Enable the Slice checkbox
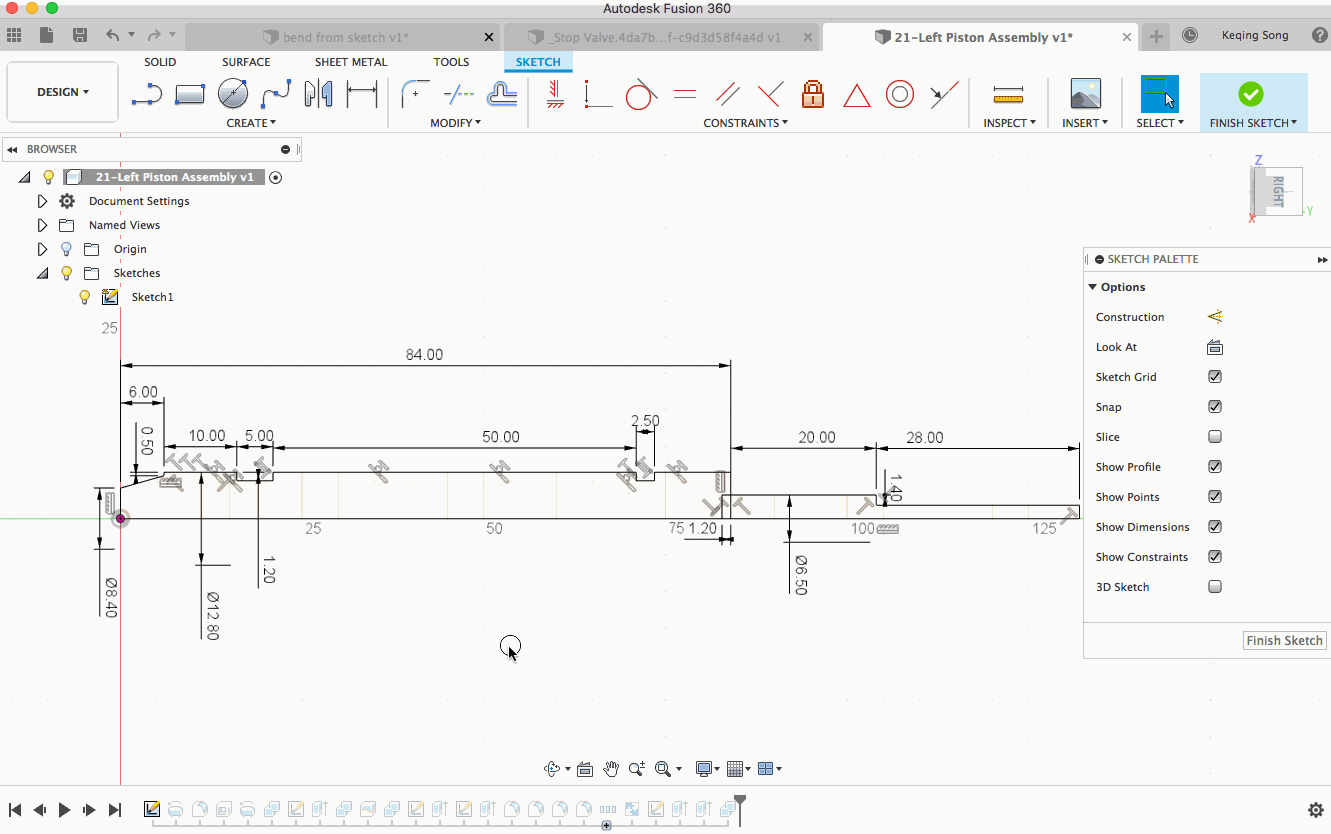The image size is (1331, 834). point(1215,437)
